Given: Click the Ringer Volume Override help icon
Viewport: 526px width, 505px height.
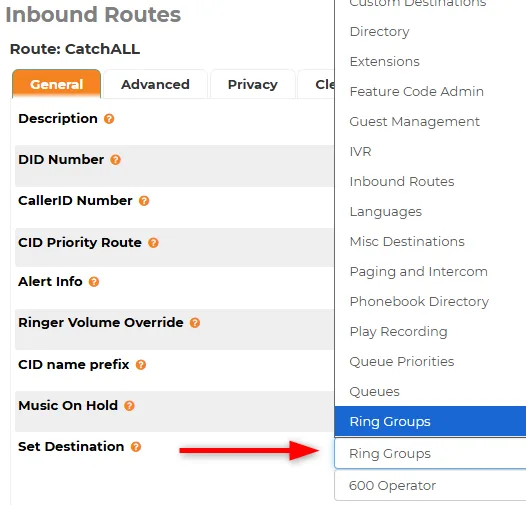Looking at the screenshot, I should 195,323.
